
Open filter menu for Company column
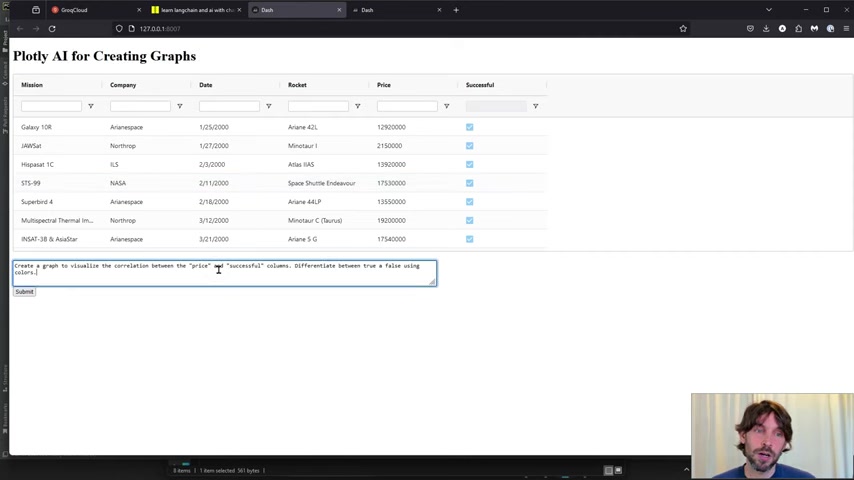pos(180,106)
